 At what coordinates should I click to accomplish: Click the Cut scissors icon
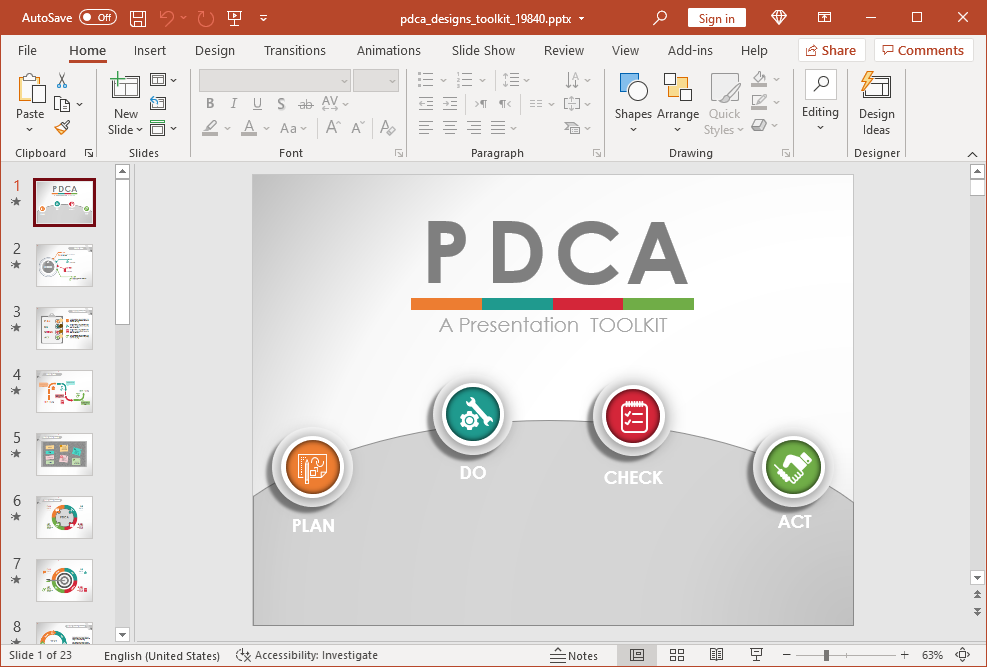pos(62,80)
